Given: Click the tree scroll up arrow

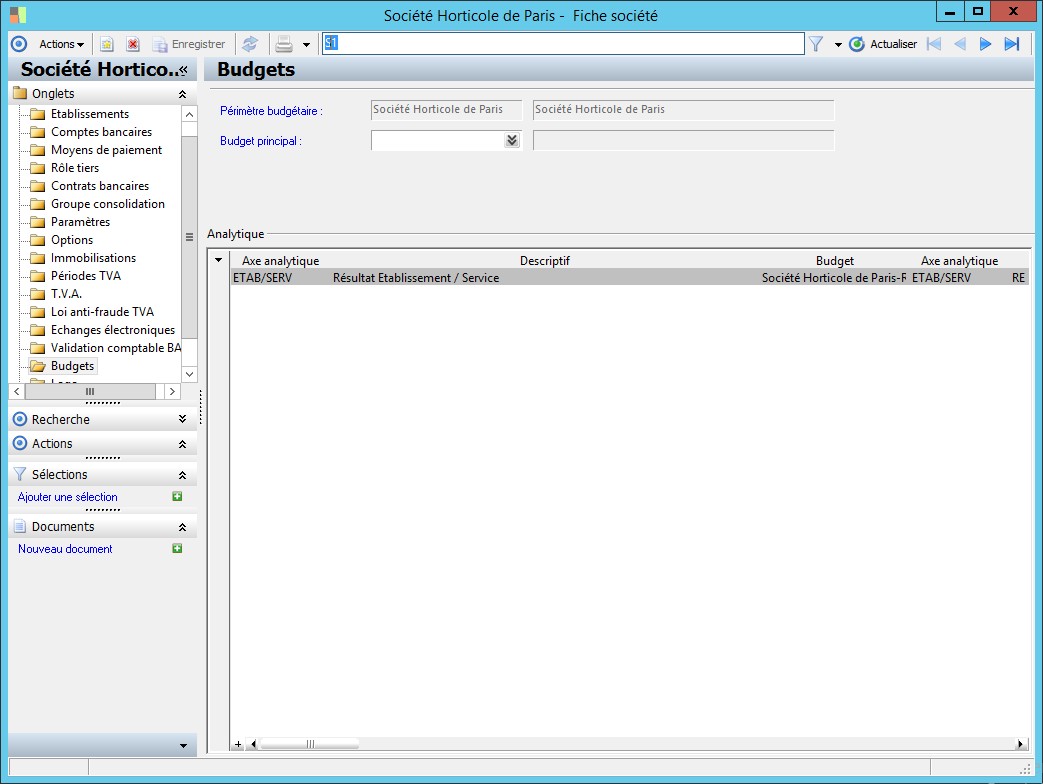Looking at the screenshot, I should (190, 114).
